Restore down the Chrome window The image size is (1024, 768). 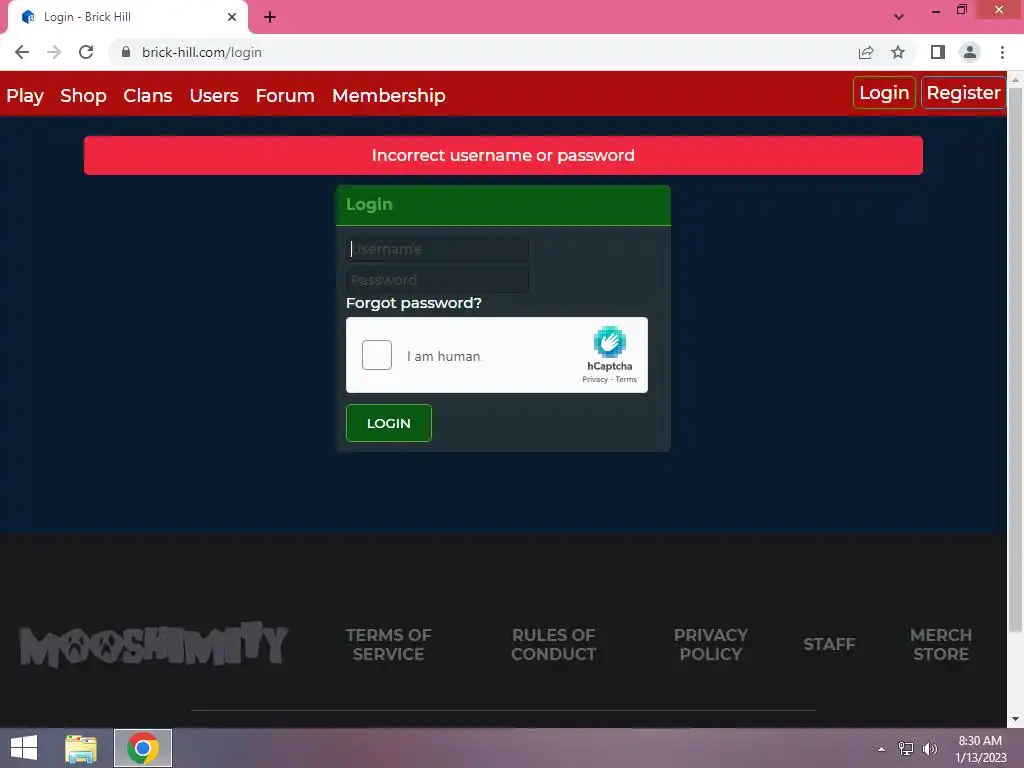click(x=961, y=10)
